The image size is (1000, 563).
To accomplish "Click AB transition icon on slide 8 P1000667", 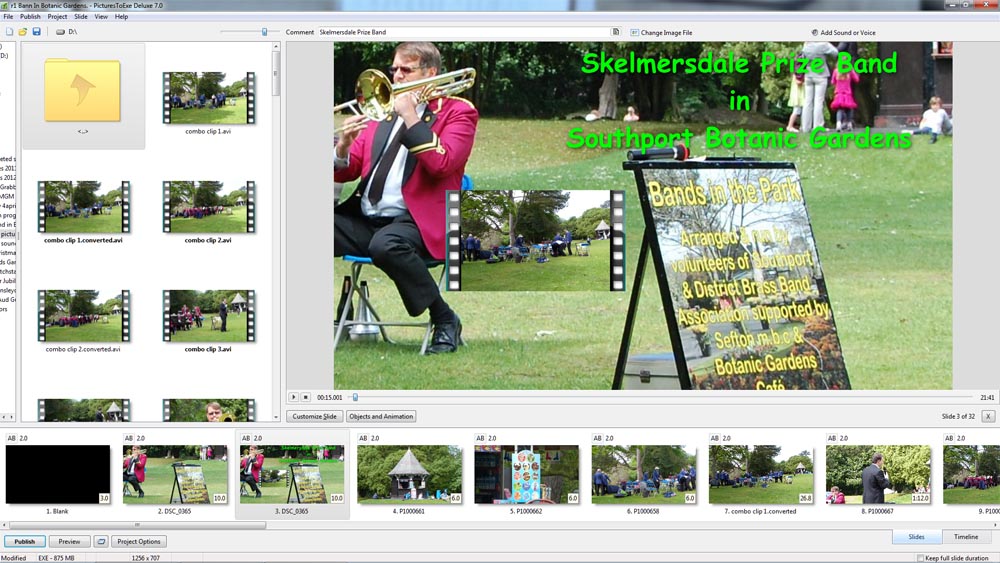I will click(x=832, y=438).
